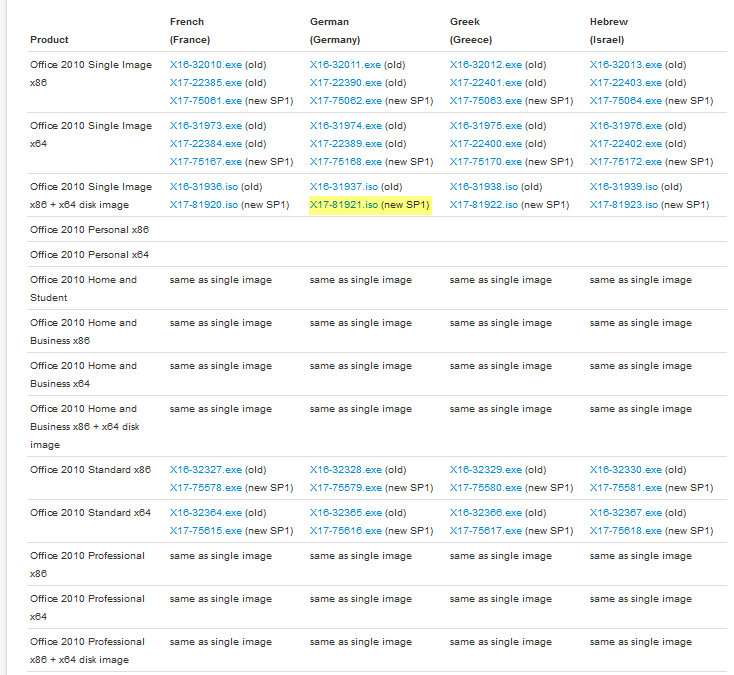This screenshot has height=675, width=734.
Task: Download X17-81923.iso Hebrew SP1 image
Action: (x=624, y=205)
